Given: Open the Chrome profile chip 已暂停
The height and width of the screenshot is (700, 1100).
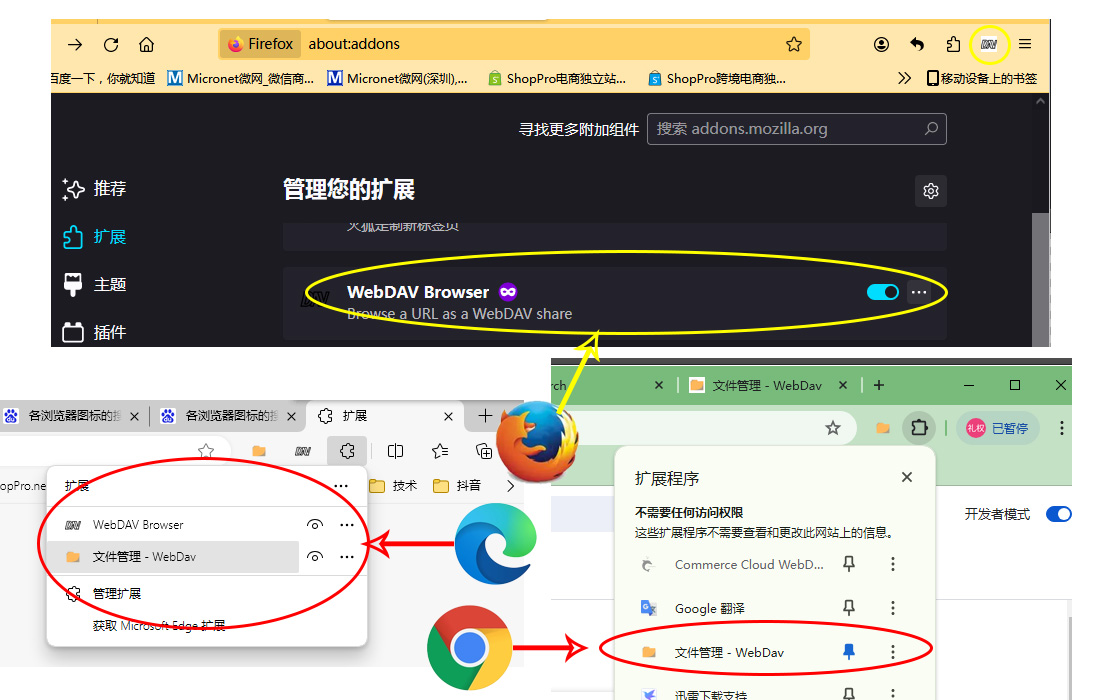Looking at the screenshot, I should [998, 428].
